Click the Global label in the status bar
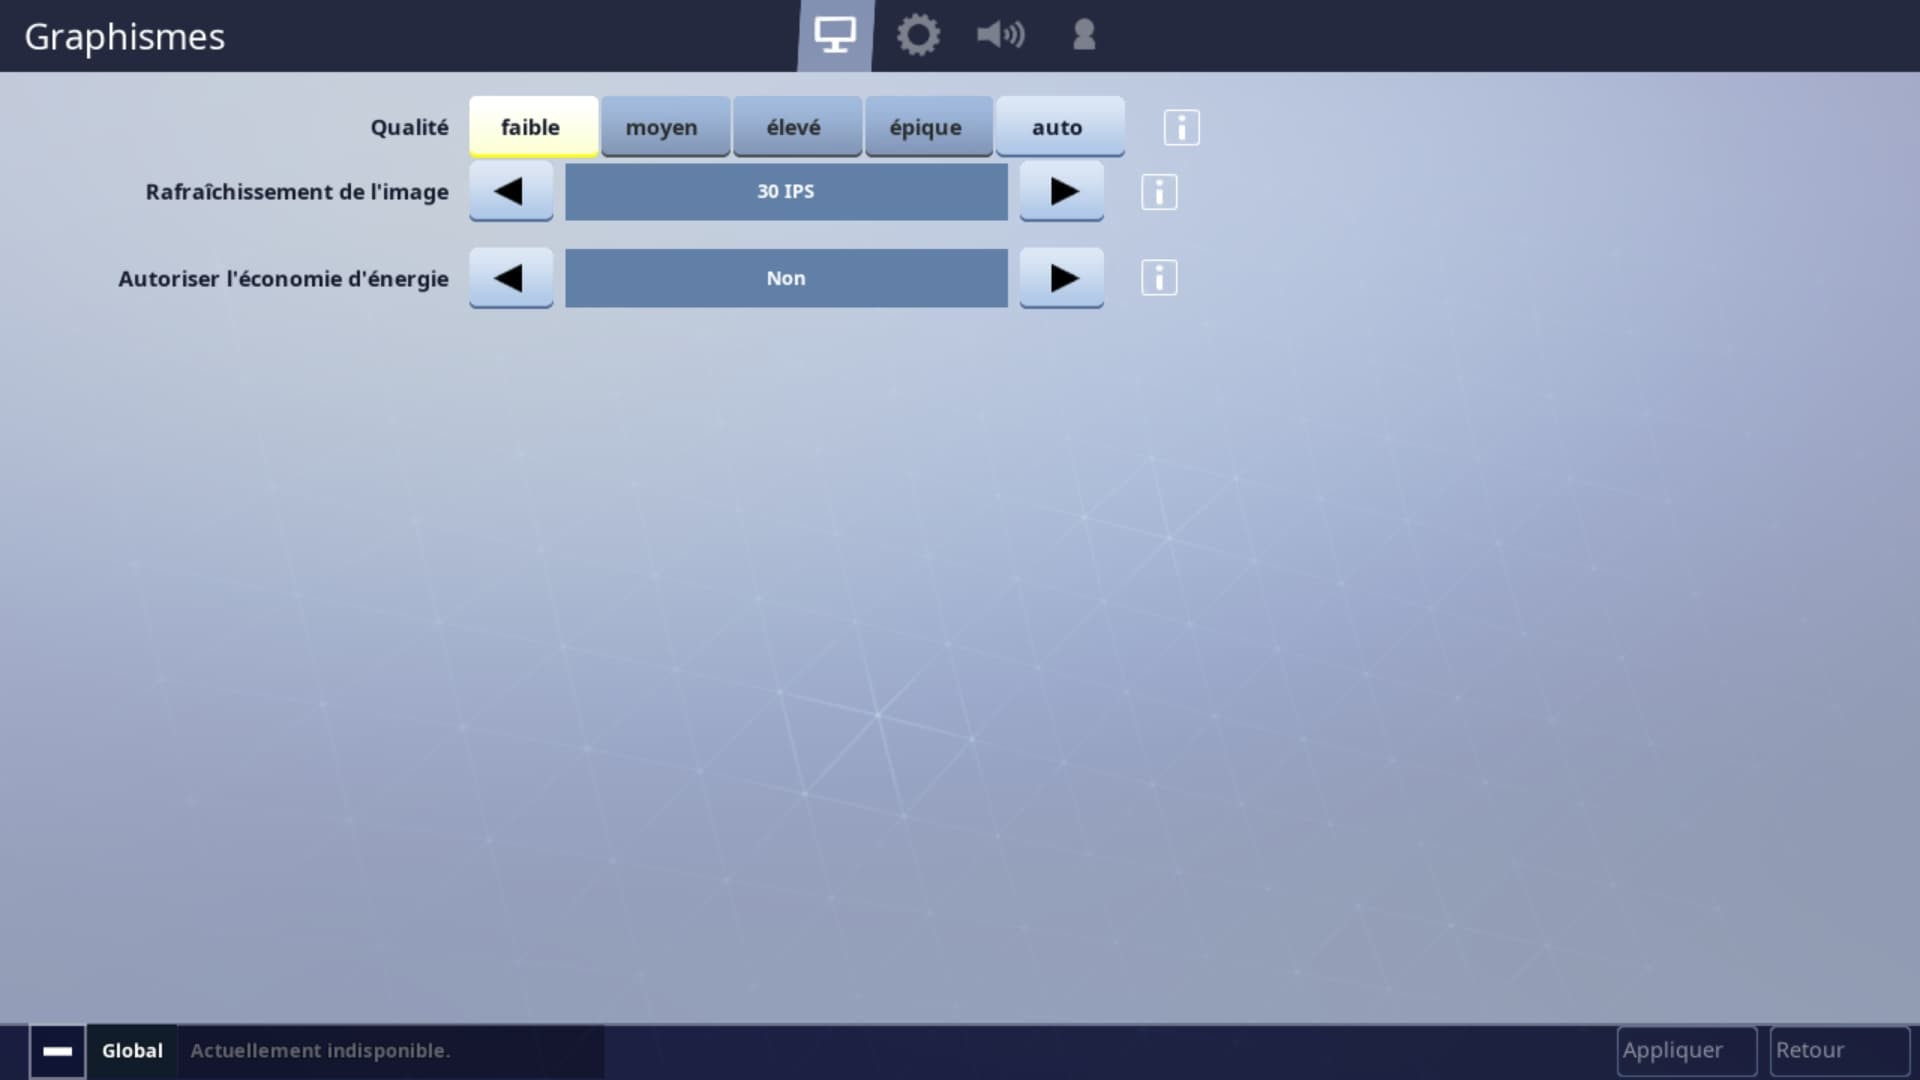1920x1080 pixels. [x=132, y=1050]
